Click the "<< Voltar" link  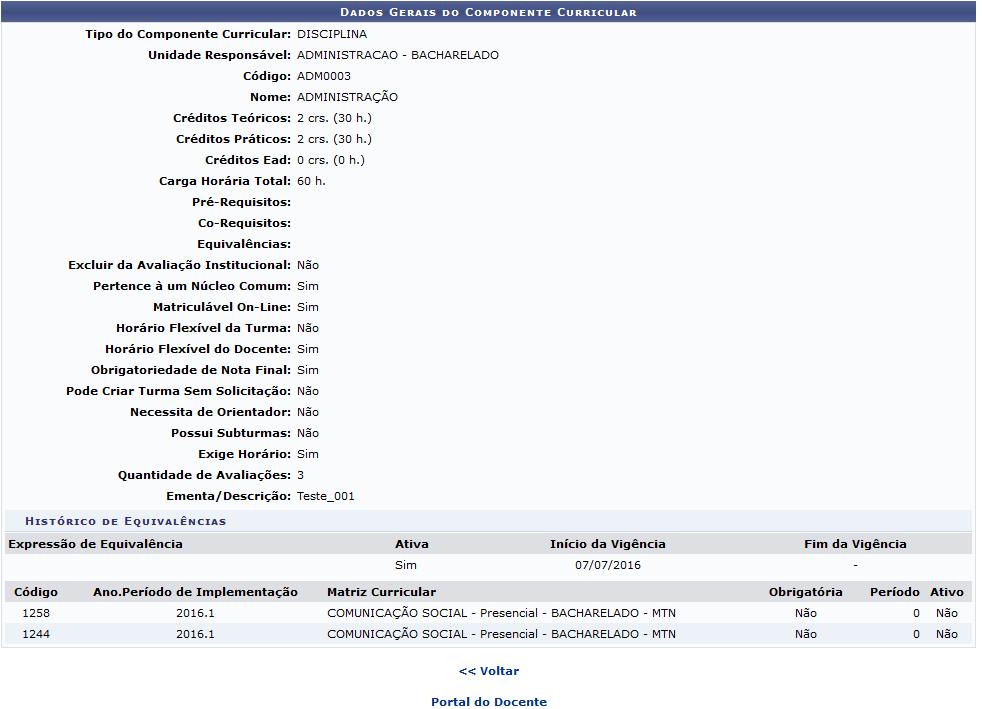(x=489, y=671)
